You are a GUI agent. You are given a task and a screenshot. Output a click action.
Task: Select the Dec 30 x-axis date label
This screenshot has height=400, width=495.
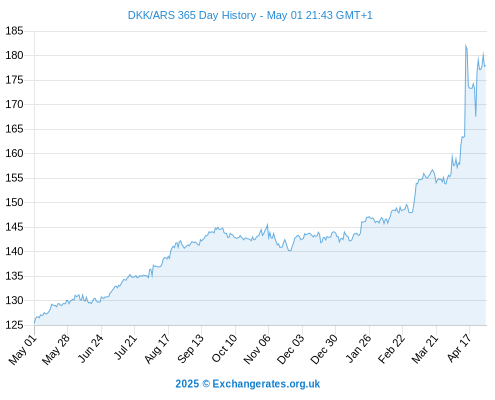[324, 349]
